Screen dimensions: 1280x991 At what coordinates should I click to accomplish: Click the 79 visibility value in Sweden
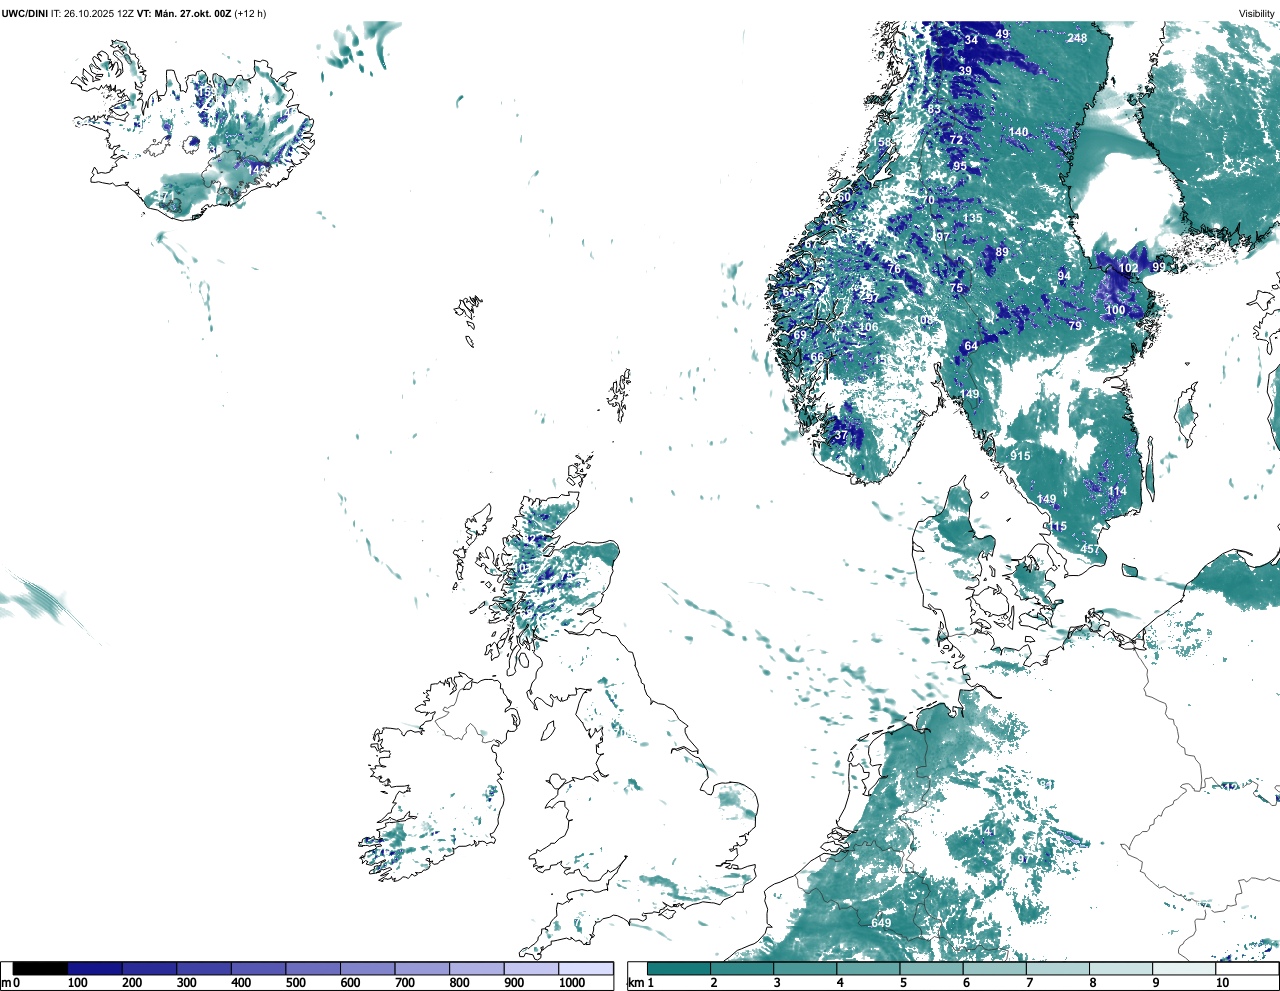(x=1075, y=326)
